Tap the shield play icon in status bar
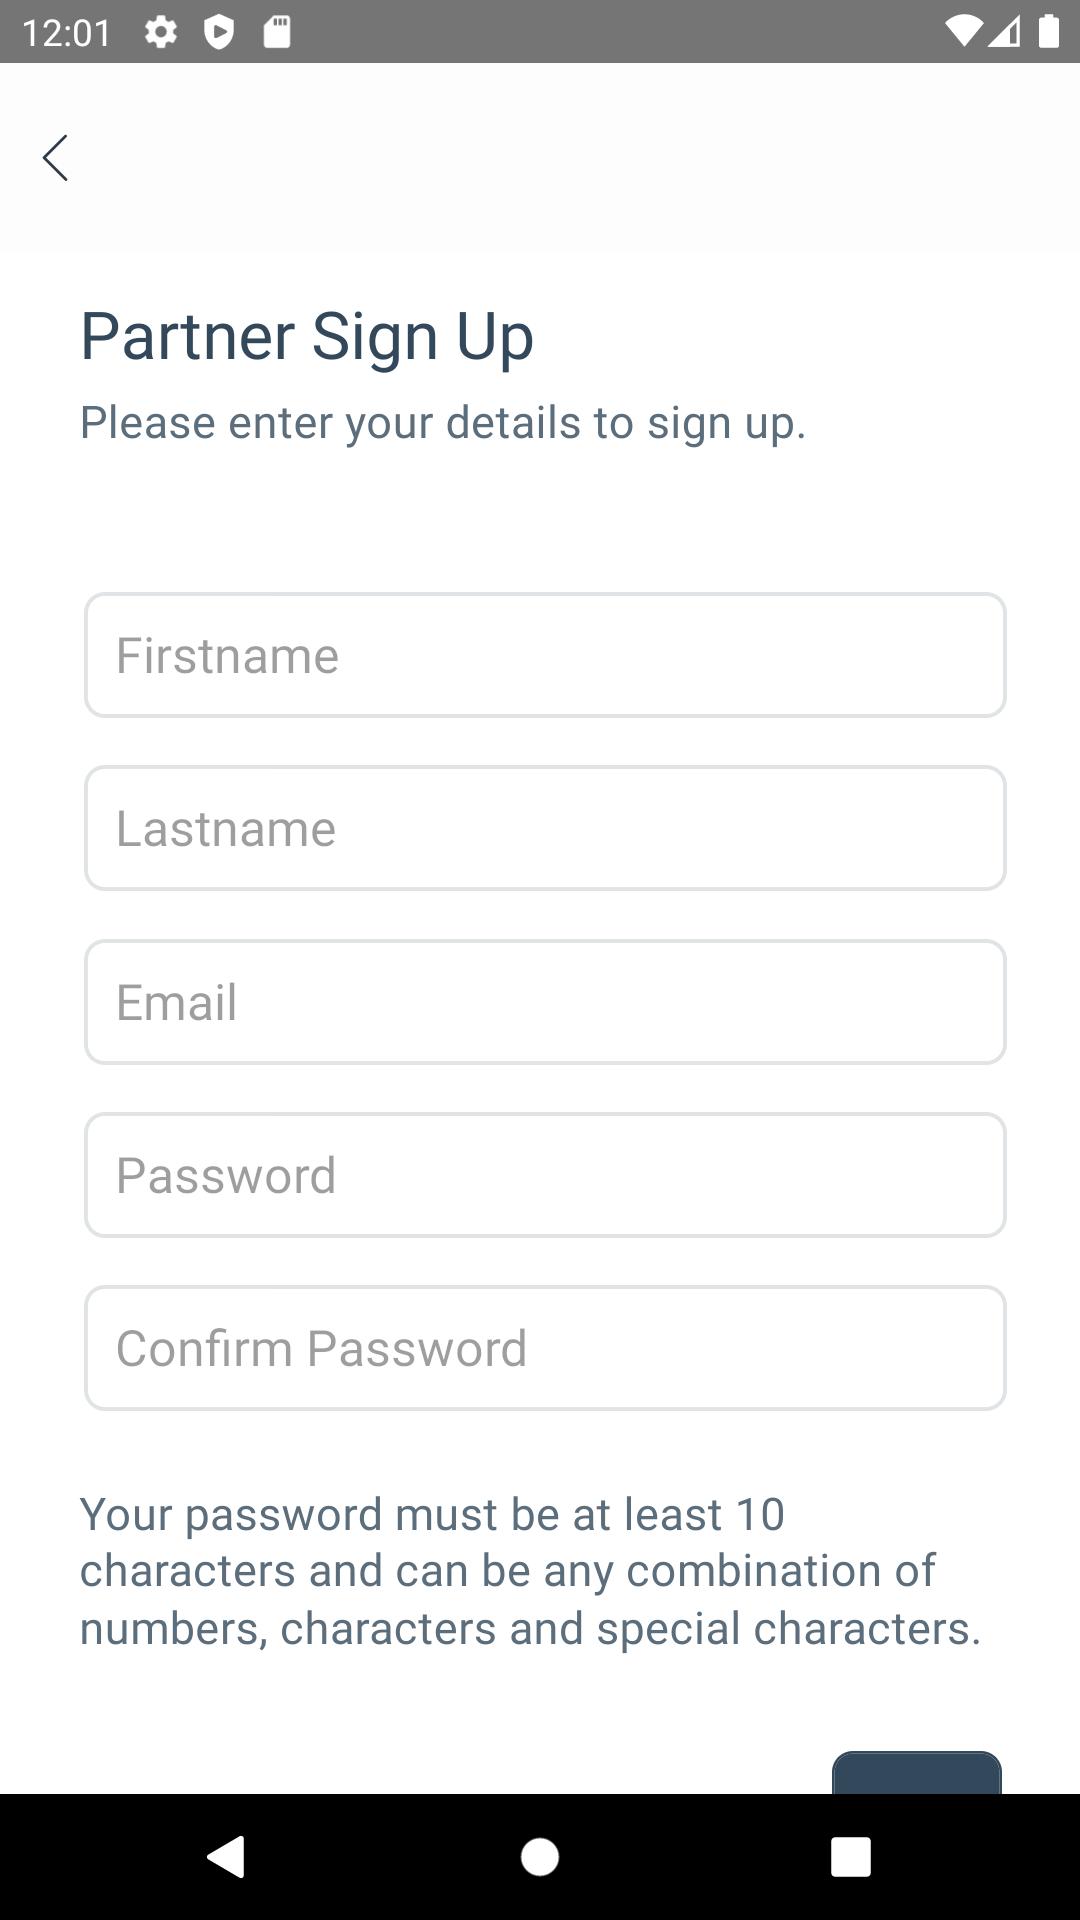 click(x=219, y=32)
